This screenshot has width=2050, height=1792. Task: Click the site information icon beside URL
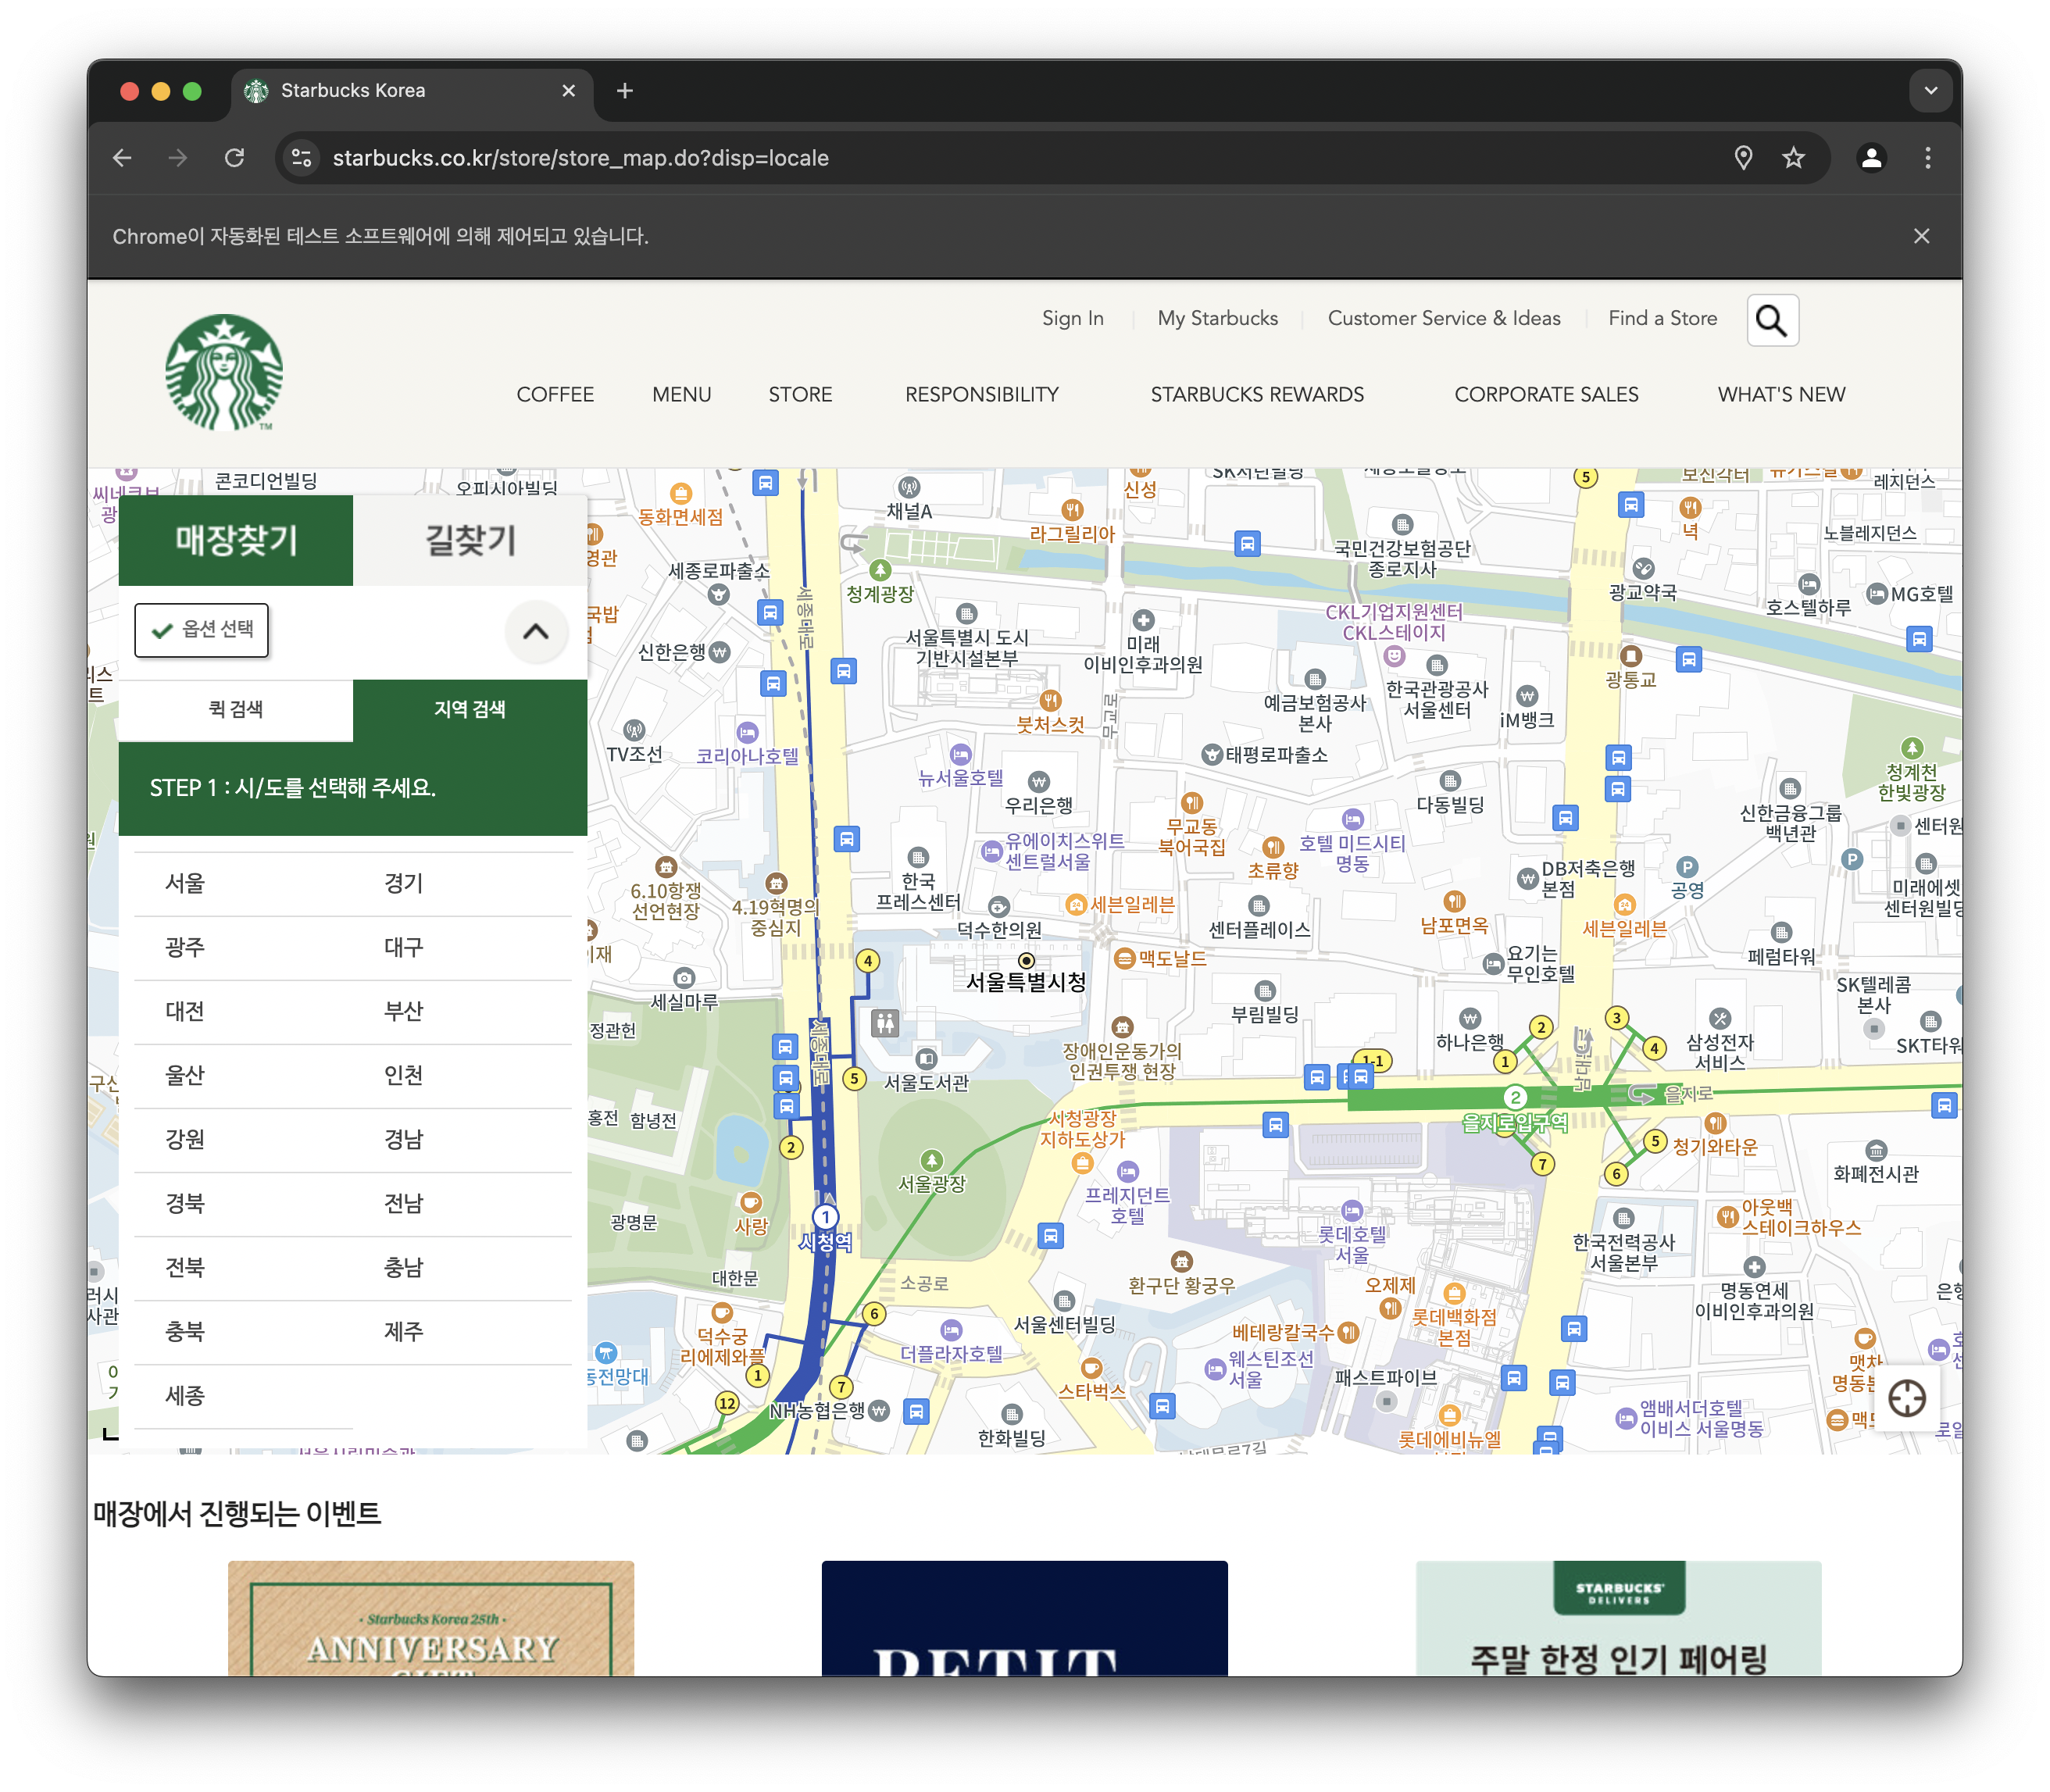(301, 158)
